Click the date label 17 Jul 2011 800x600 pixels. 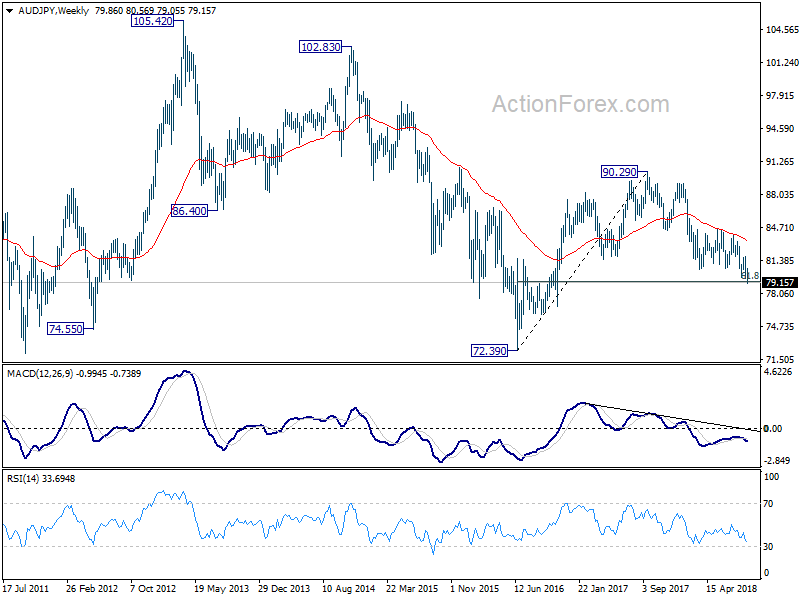click(26, 588)
